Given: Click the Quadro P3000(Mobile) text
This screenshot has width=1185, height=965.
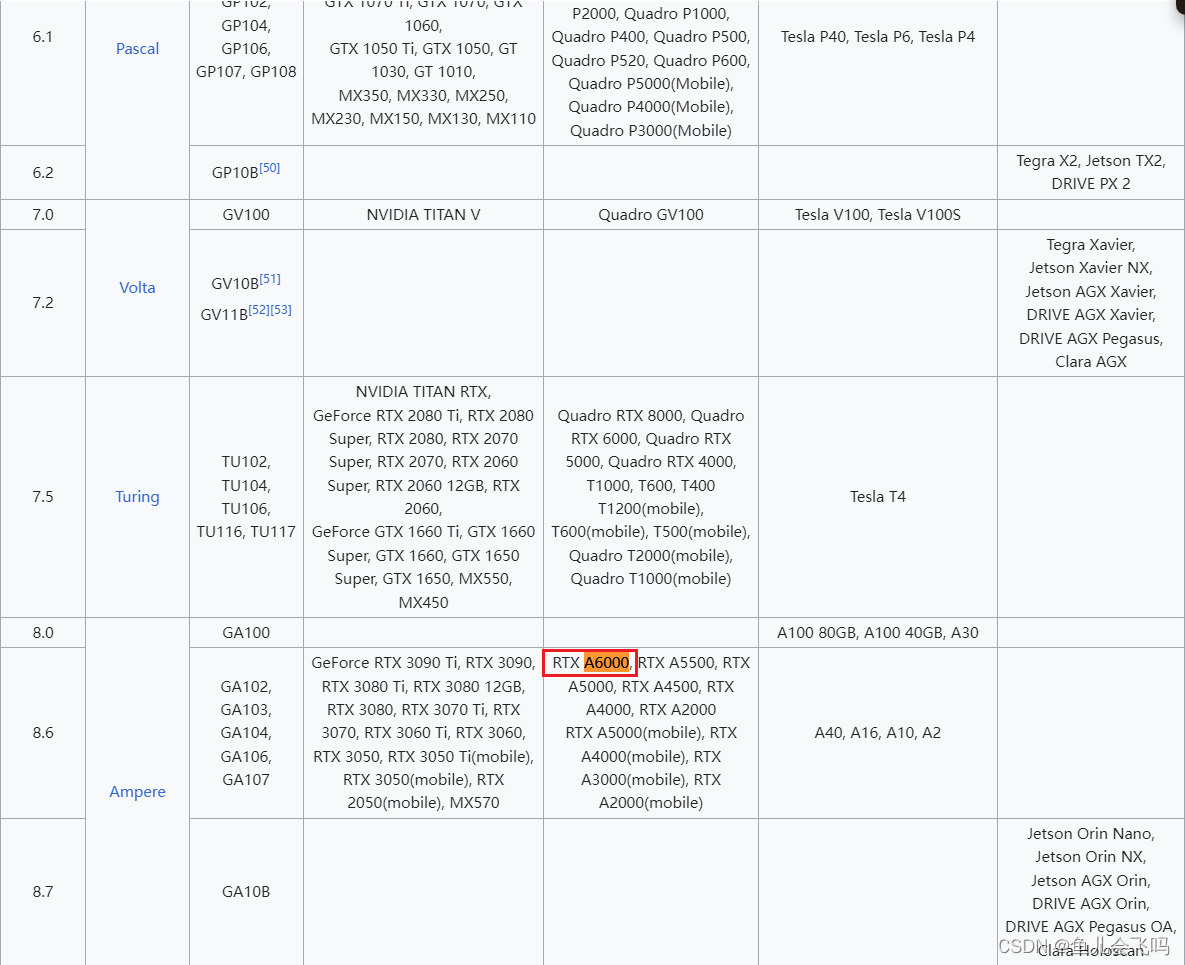Looking at the screenshot, I should click(x=651, y=131).
